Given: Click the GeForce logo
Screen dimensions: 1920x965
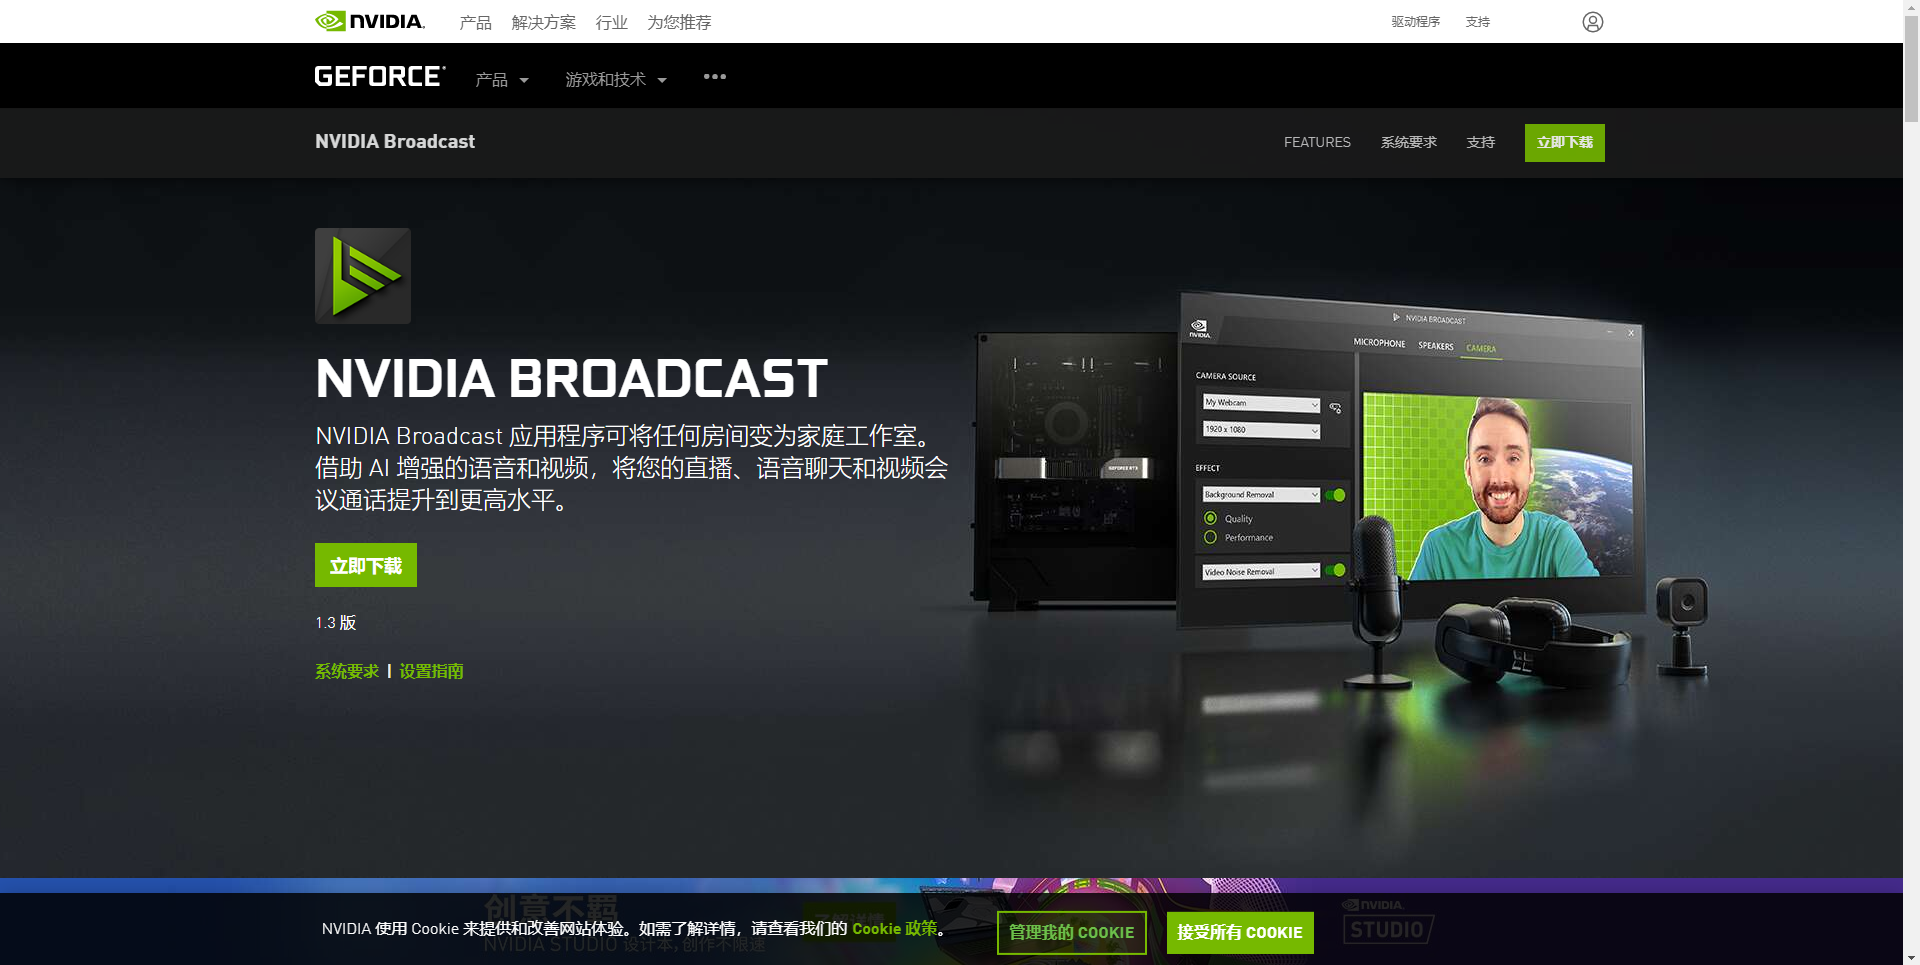Looking at the screenshot, I should click(x=380, y=77).
